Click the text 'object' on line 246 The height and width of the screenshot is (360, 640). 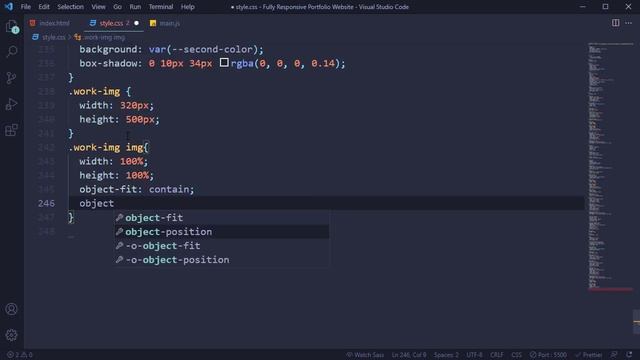click(97, 203)
